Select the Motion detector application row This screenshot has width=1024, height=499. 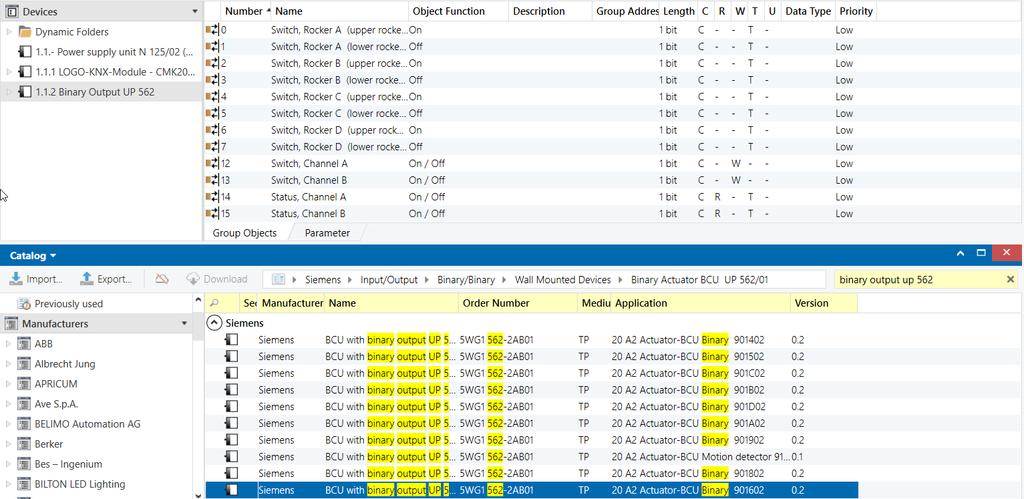[x=531, y=457]
